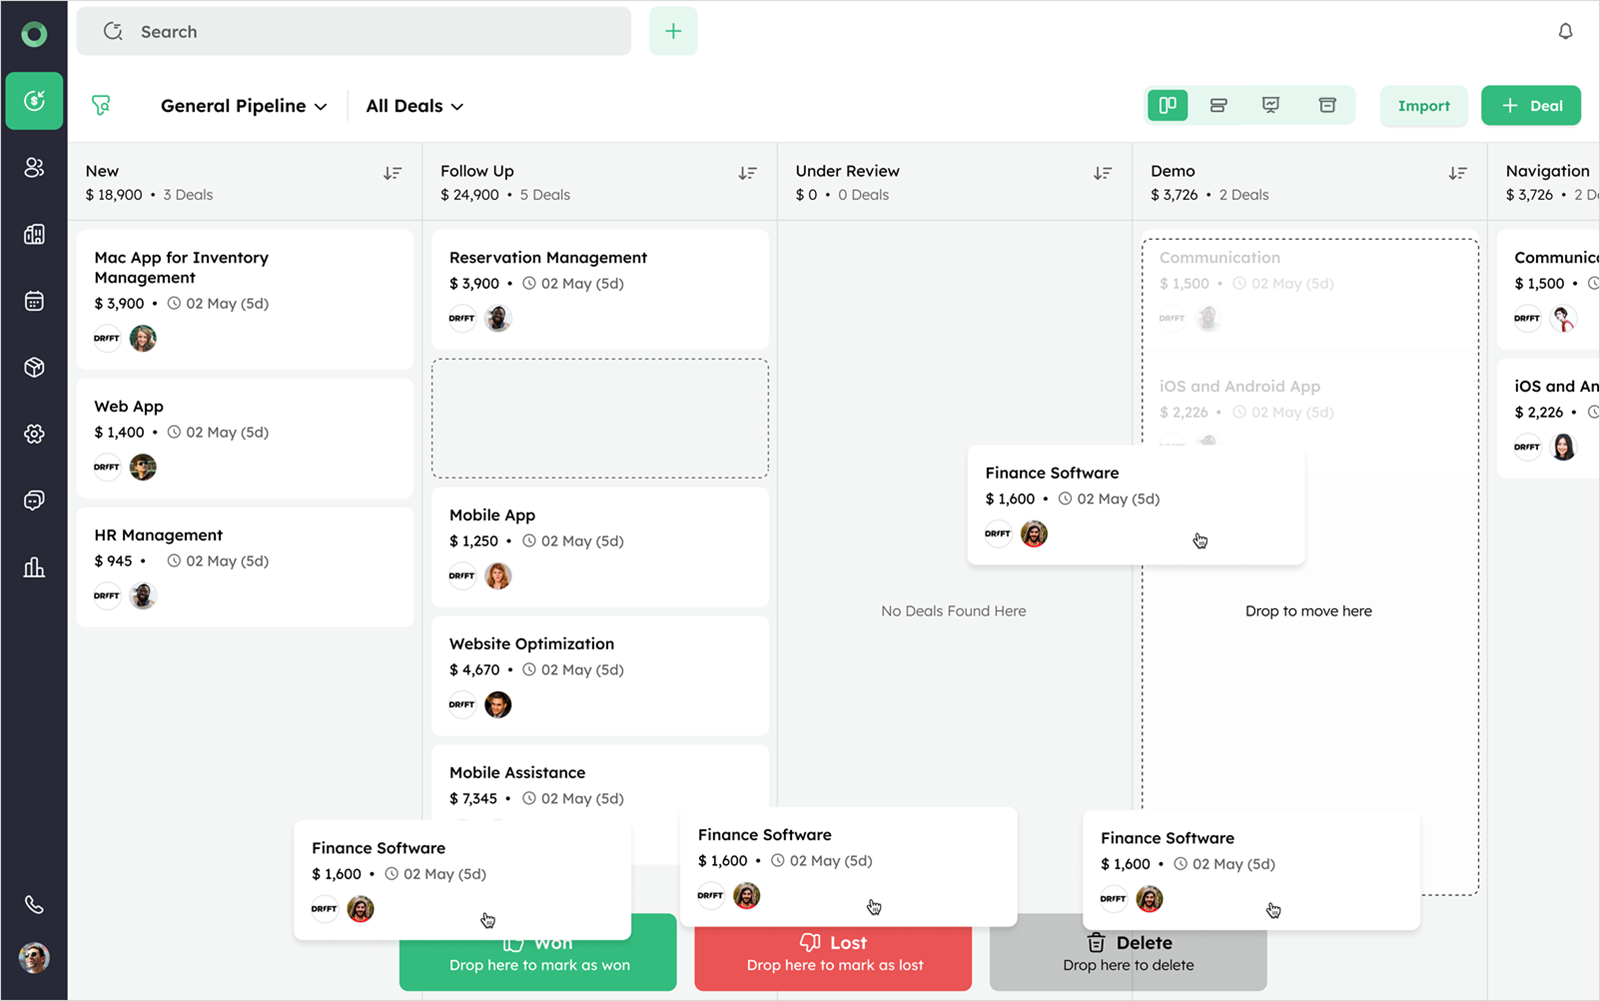Screen dimensions: 1600x1001
Task: Open sort options for Follow Up column
Action: pos(747,174)
